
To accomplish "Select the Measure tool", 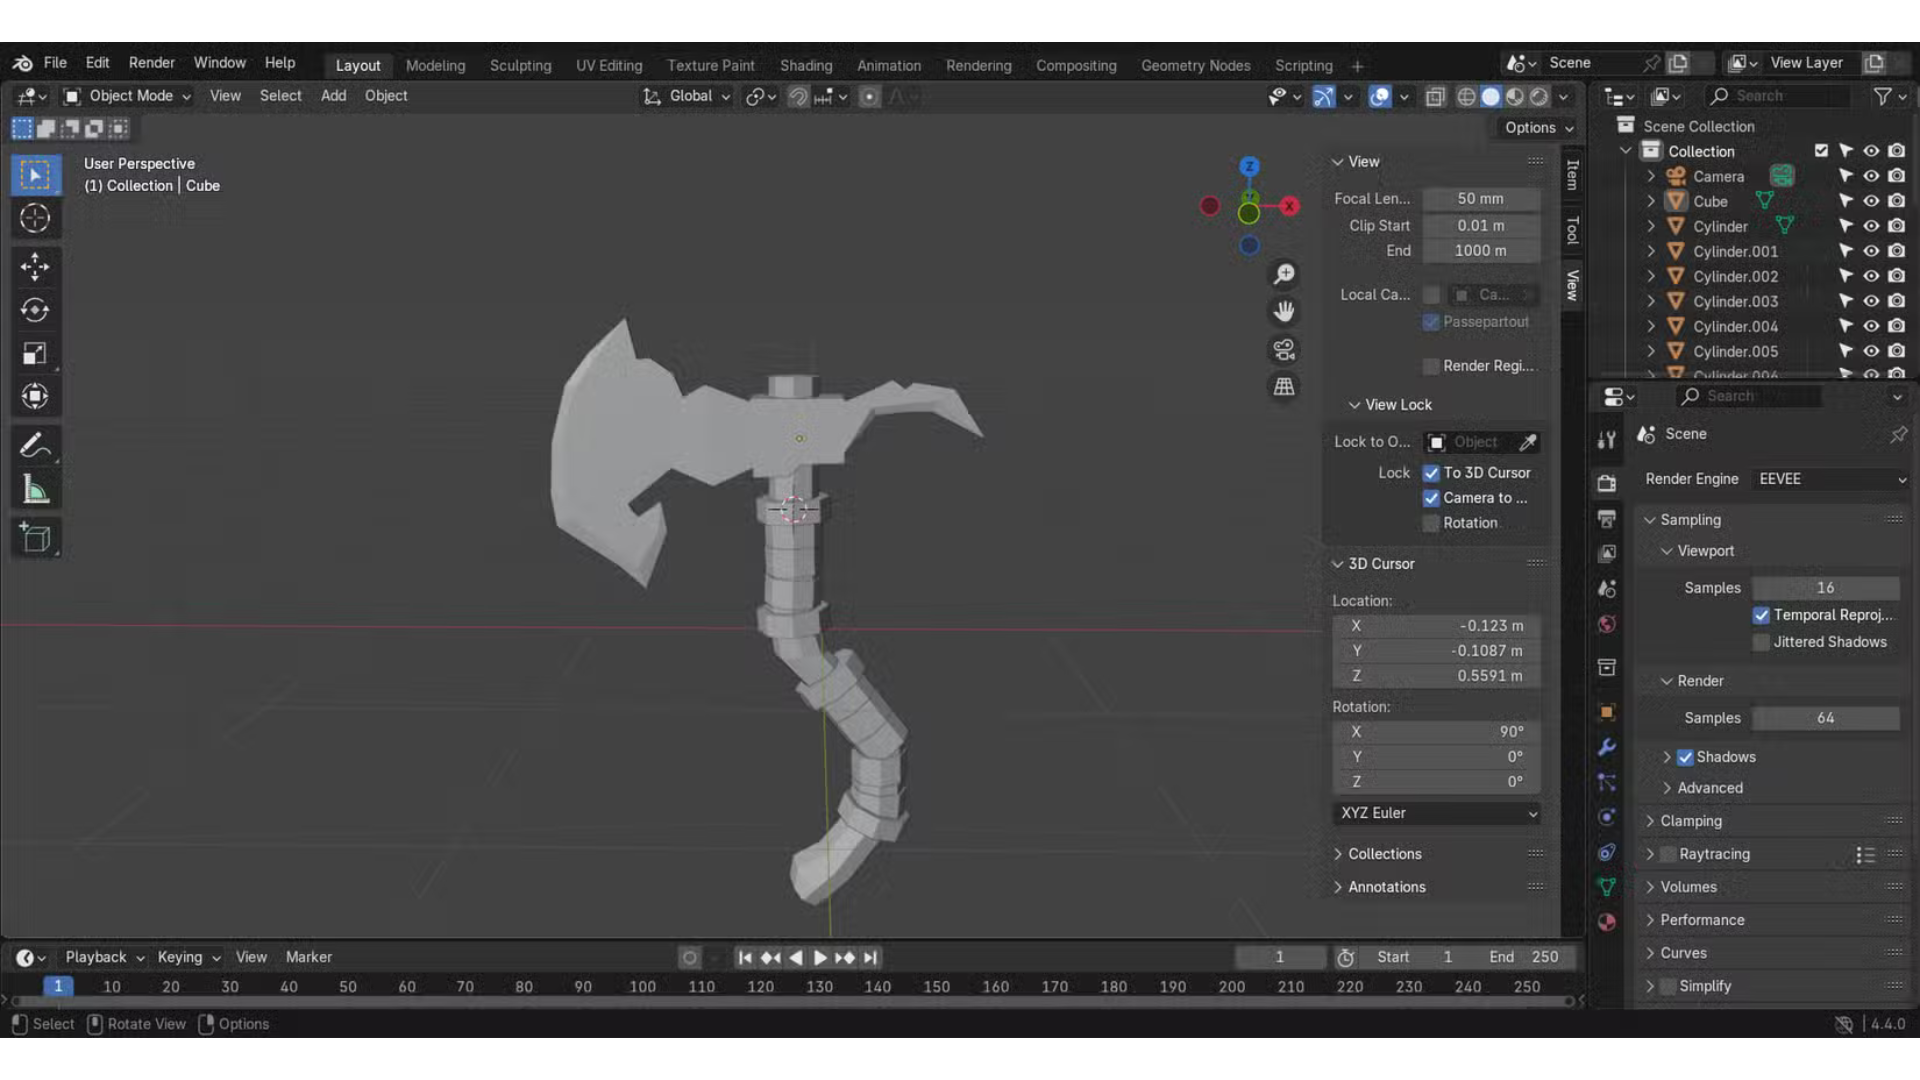I will click(x=35, y=490).
